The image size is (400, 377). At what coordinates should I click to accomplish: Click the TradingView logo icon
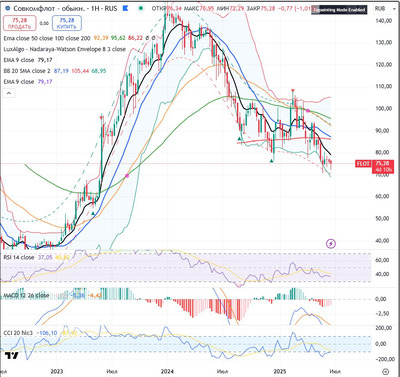point(12,356)
